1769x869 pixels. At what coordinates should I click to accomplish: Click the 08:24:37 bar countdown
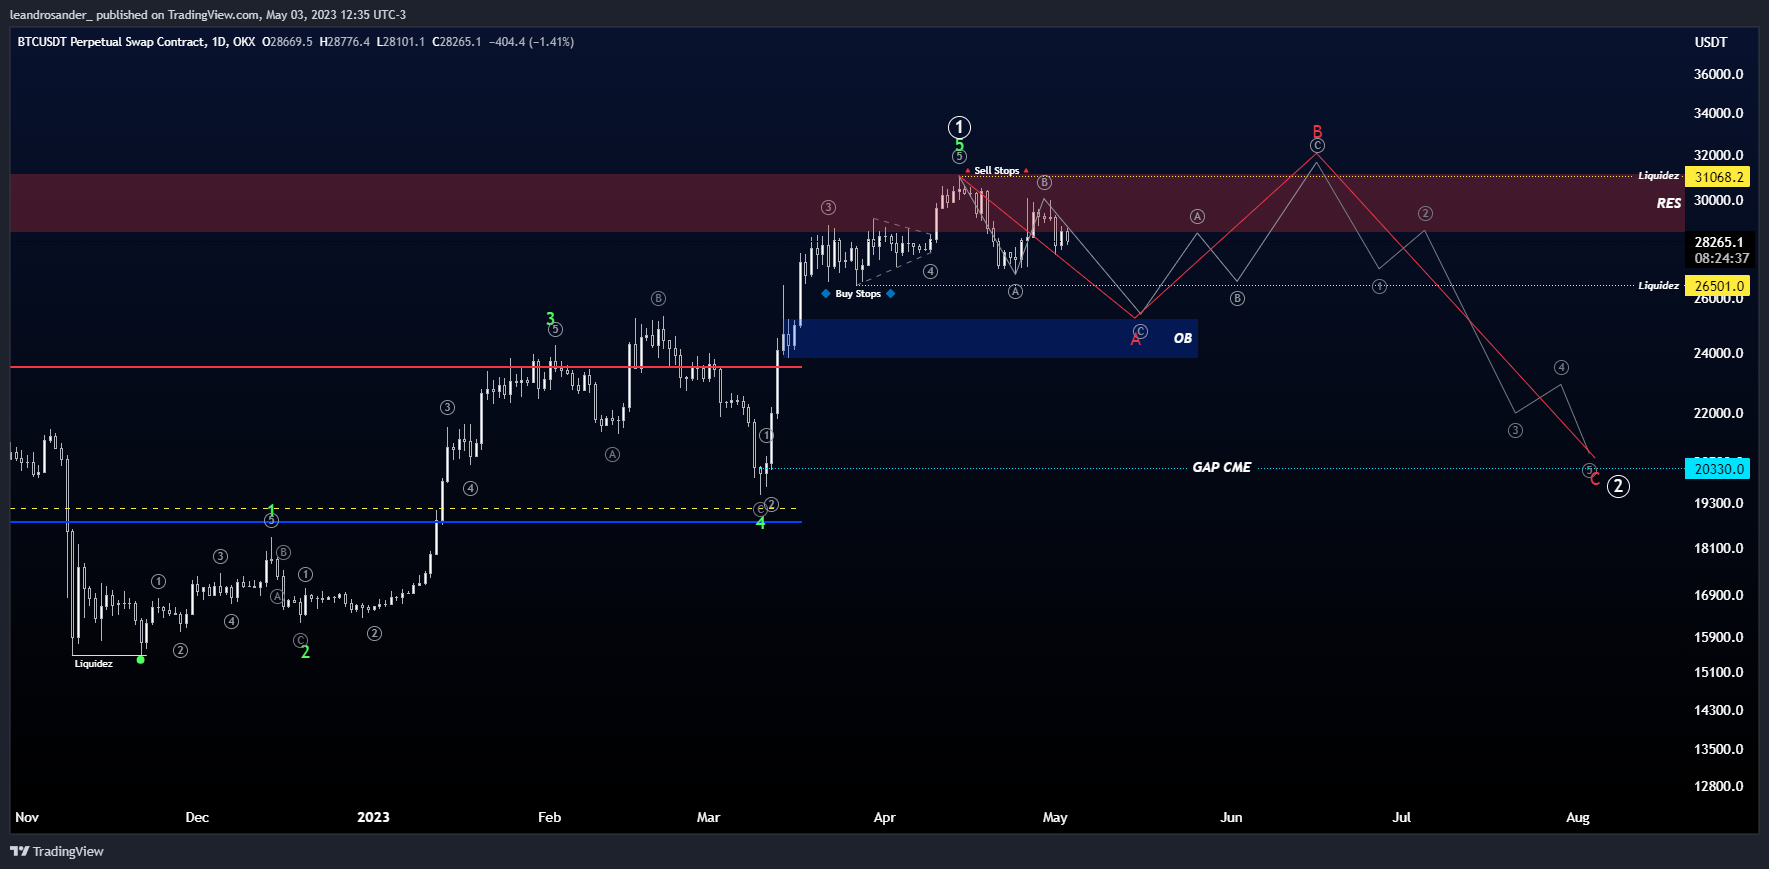1722,258
